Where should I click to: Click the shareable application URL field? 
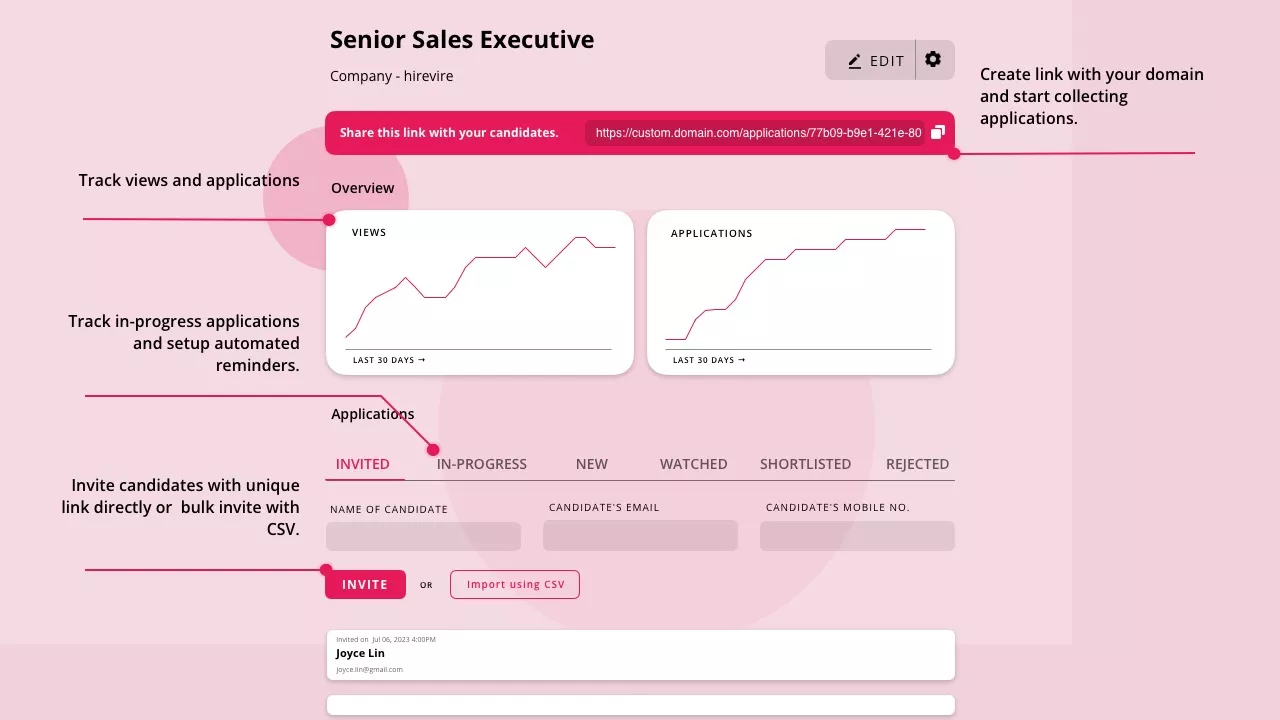(757, 133)
